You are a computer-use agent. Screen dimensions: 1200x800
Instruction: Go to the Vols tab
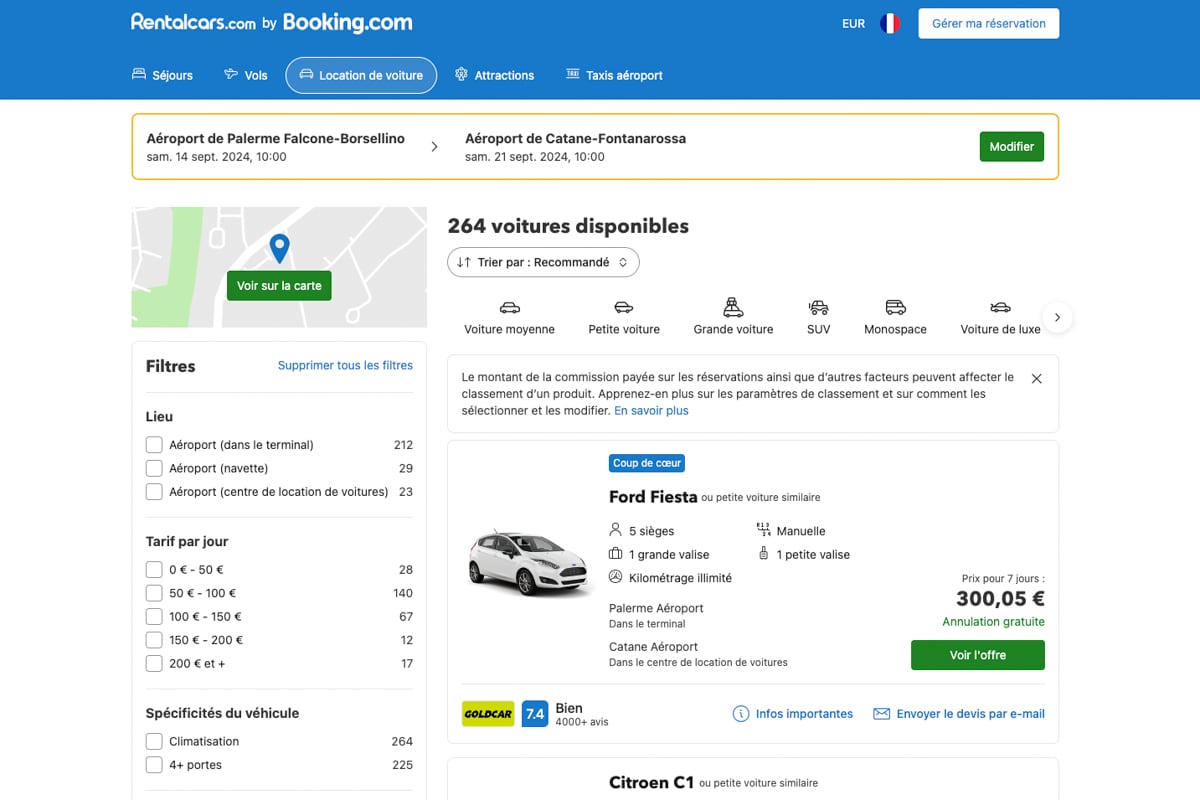tap(246, 75)
